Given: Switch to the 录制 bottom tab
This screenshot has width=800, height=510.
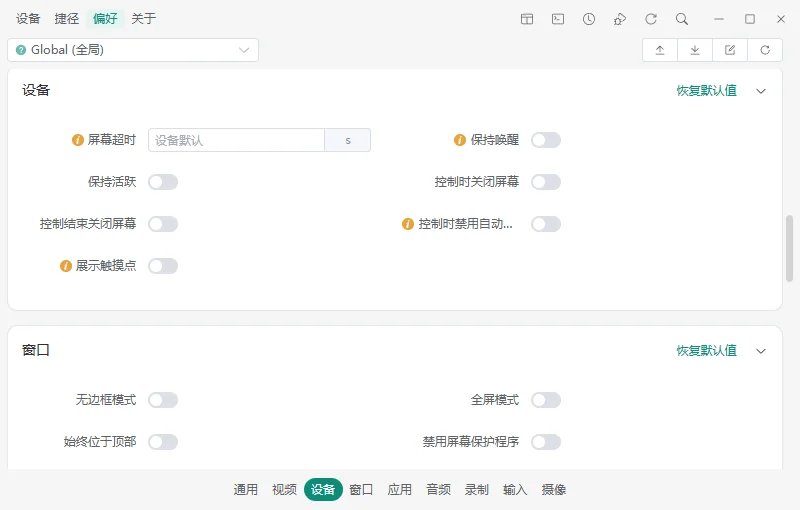Looking at the screenshot, I should point(477,490).
